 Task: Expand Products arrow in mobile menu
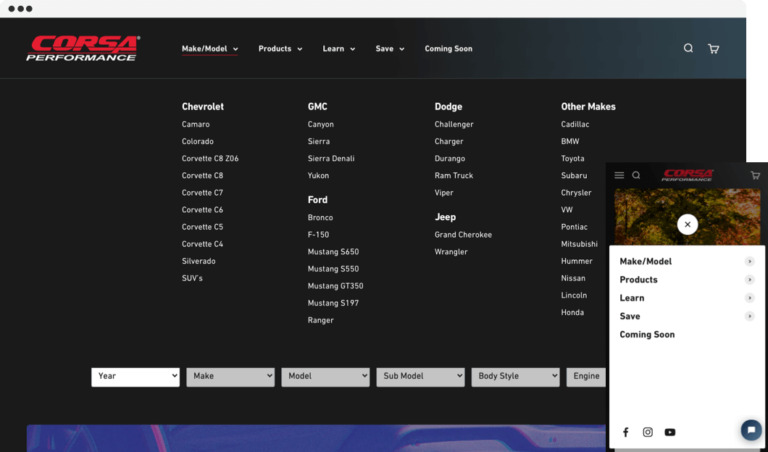[x=749, y=280]
